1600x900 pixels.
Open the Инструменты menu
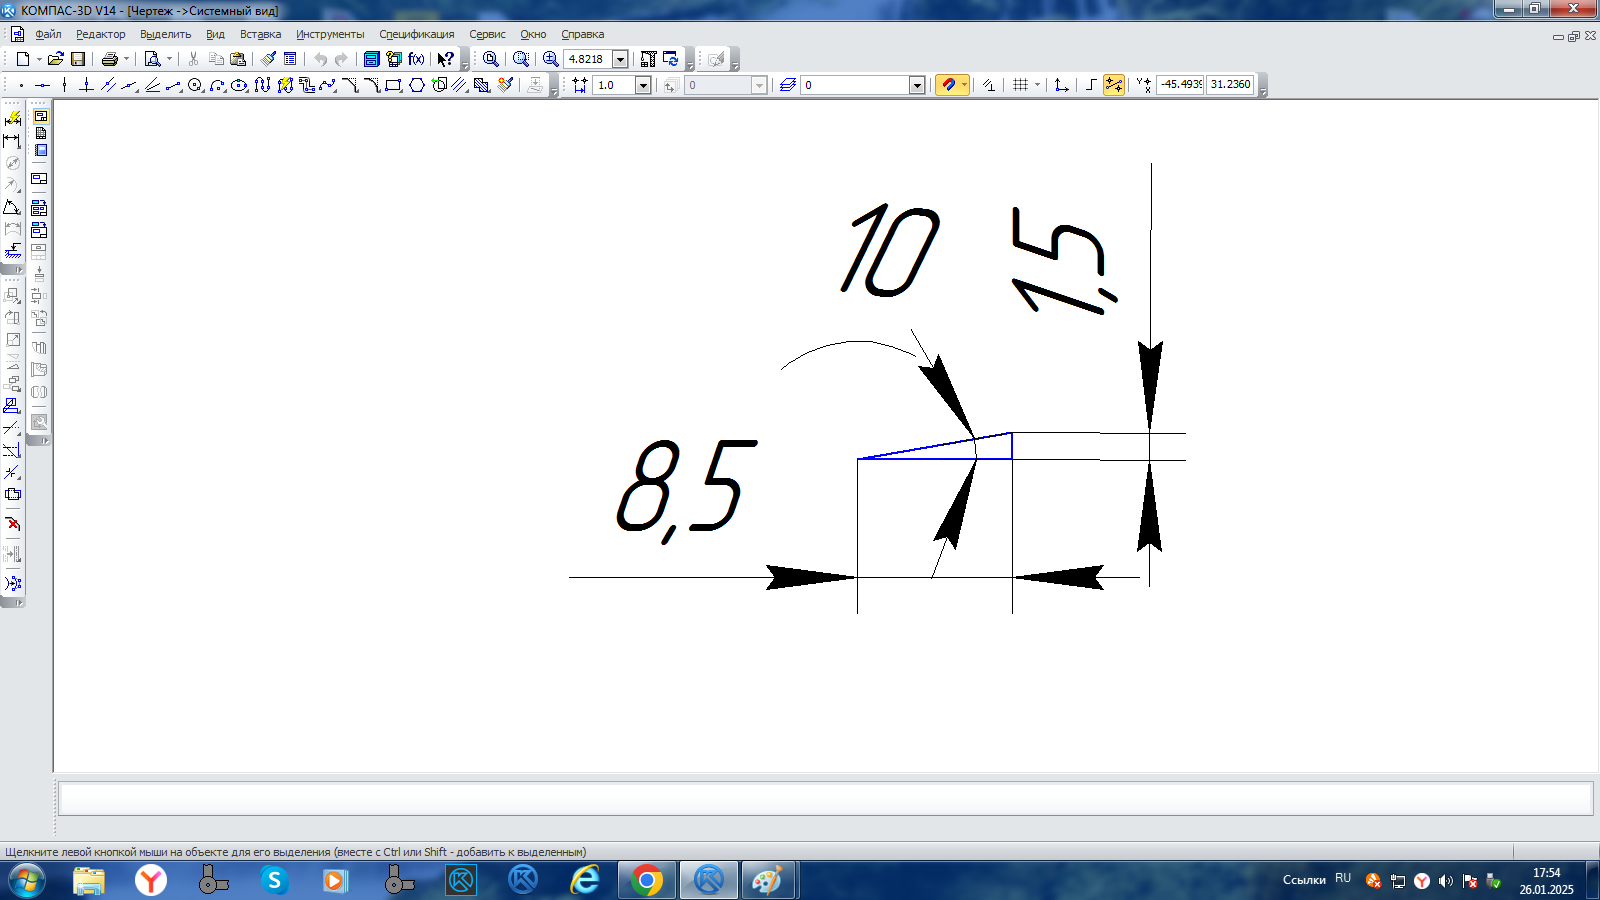click(x=330, y=34)
